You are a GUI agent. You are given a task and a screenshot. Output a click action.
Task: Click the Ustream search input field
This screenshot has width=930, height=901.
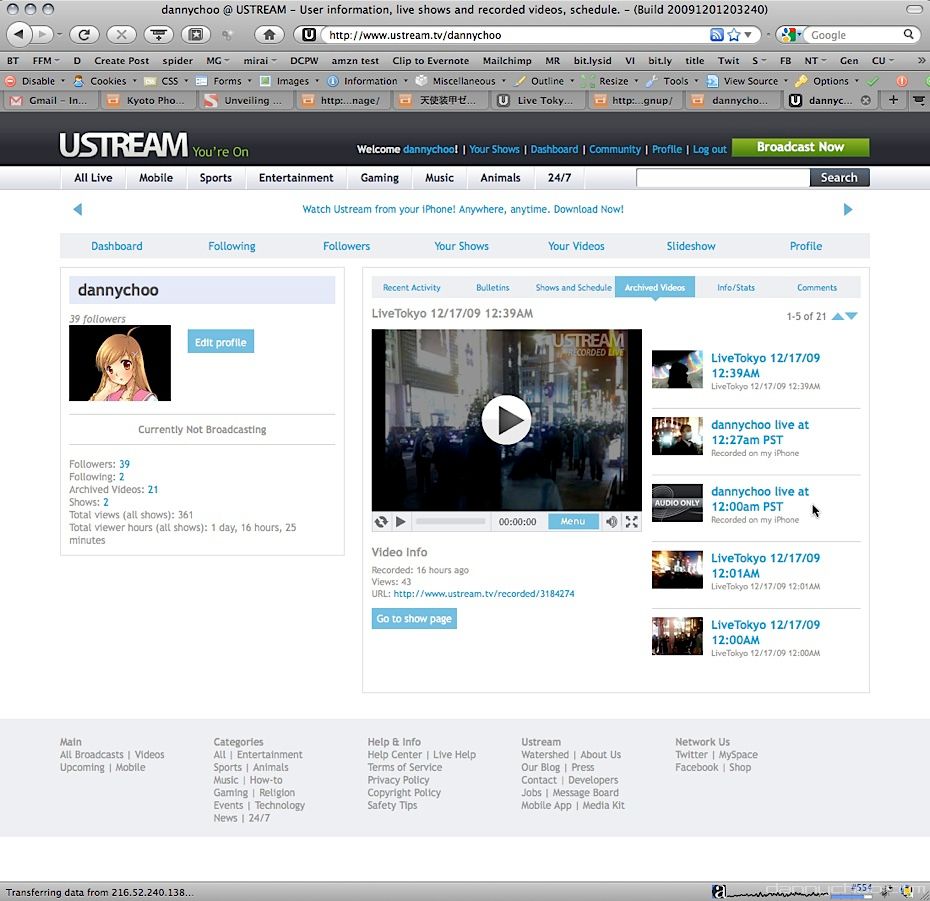(x=722, y=177)
